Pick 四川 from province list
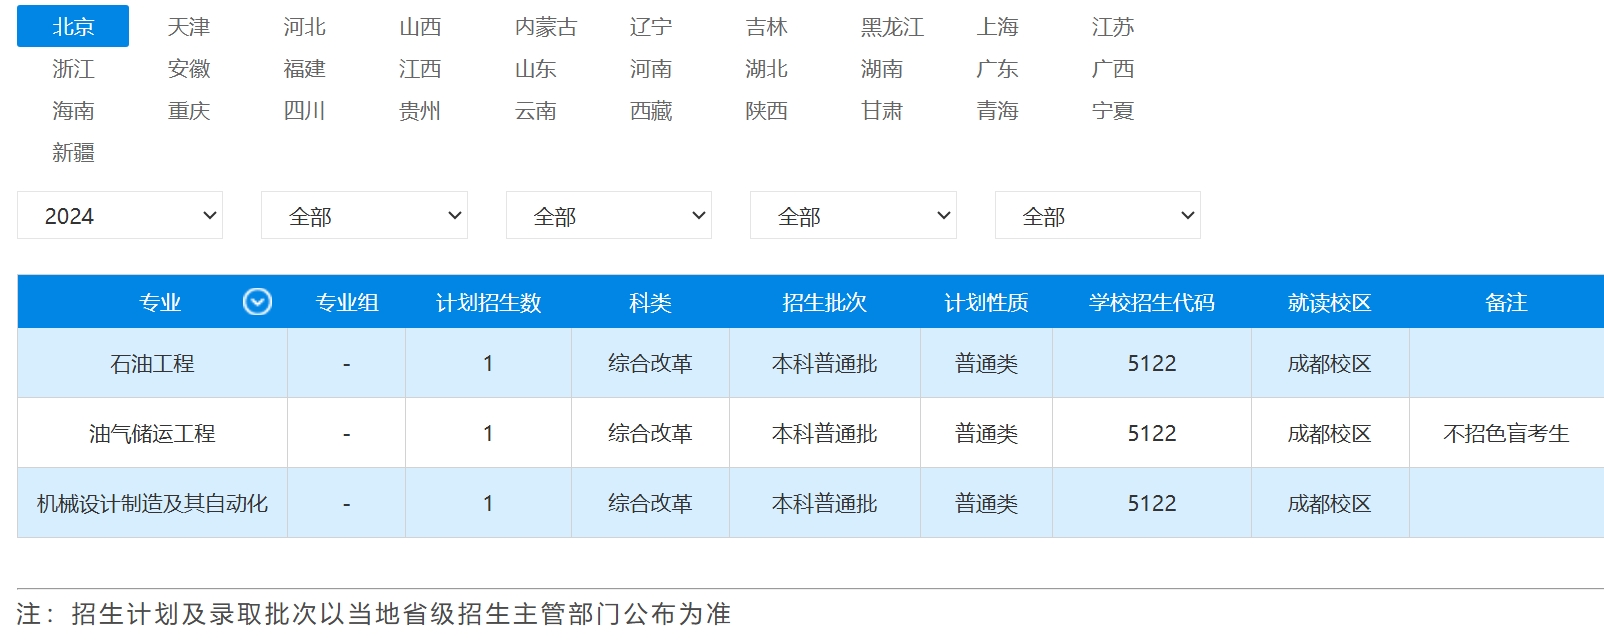Image resolution: width=1604 pixels, height=643 pixels. (x=304, y=110)
